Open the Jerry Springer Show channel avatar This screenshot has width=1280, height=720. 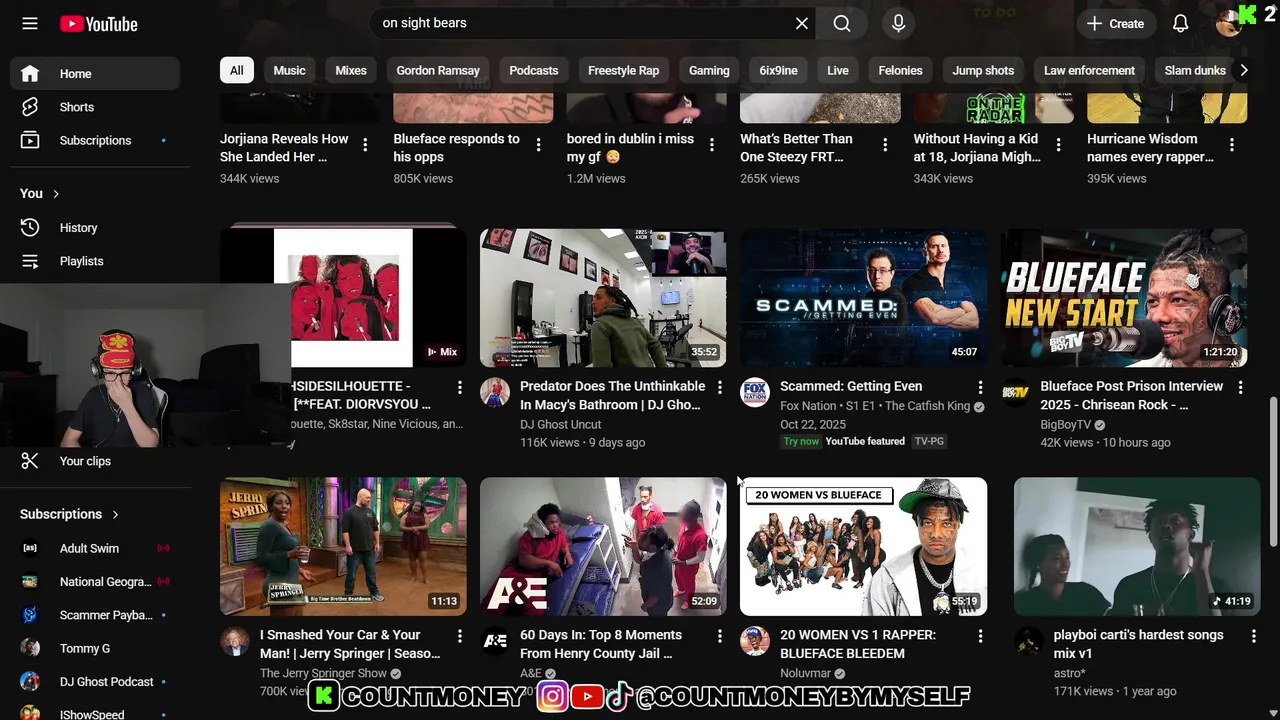(x=235, y=641)
